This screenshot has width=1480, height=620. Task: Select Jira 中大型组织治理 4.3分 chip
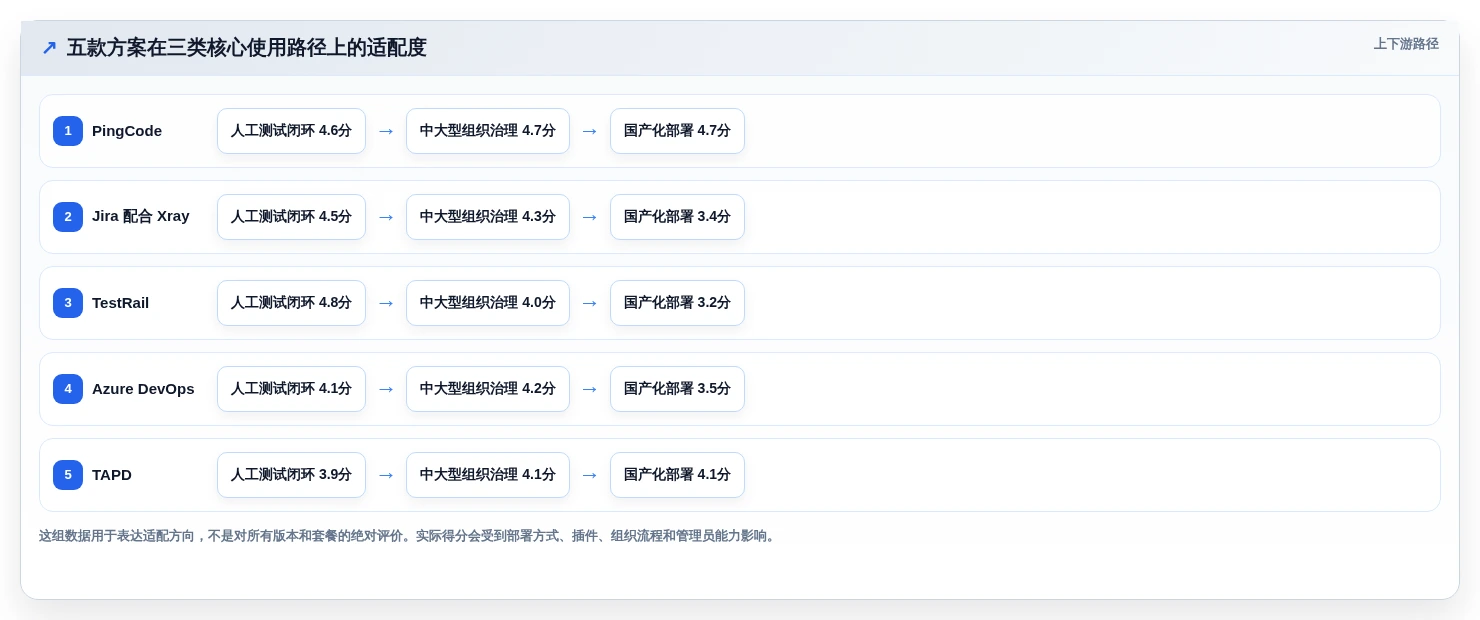tap(488, 217)
